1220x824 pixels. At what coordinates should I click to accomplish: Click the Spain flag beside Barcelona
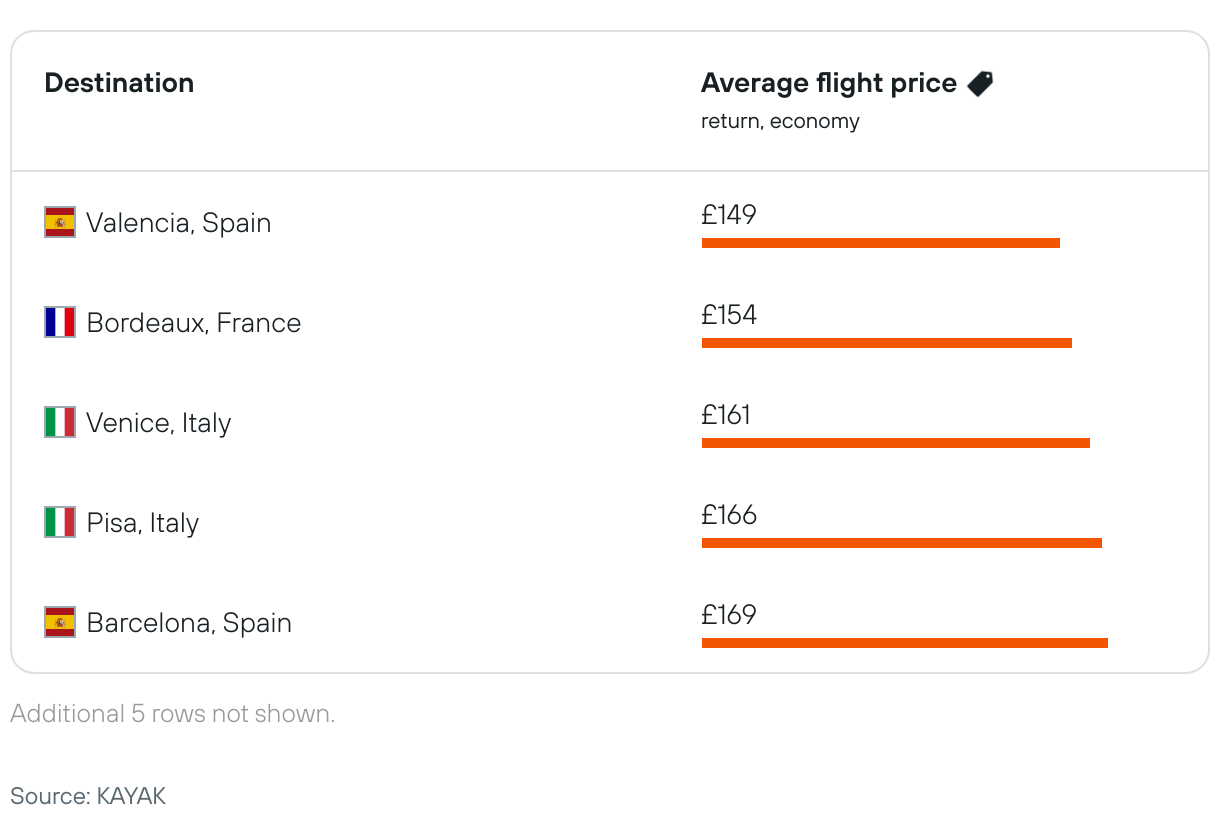(60, 622)
